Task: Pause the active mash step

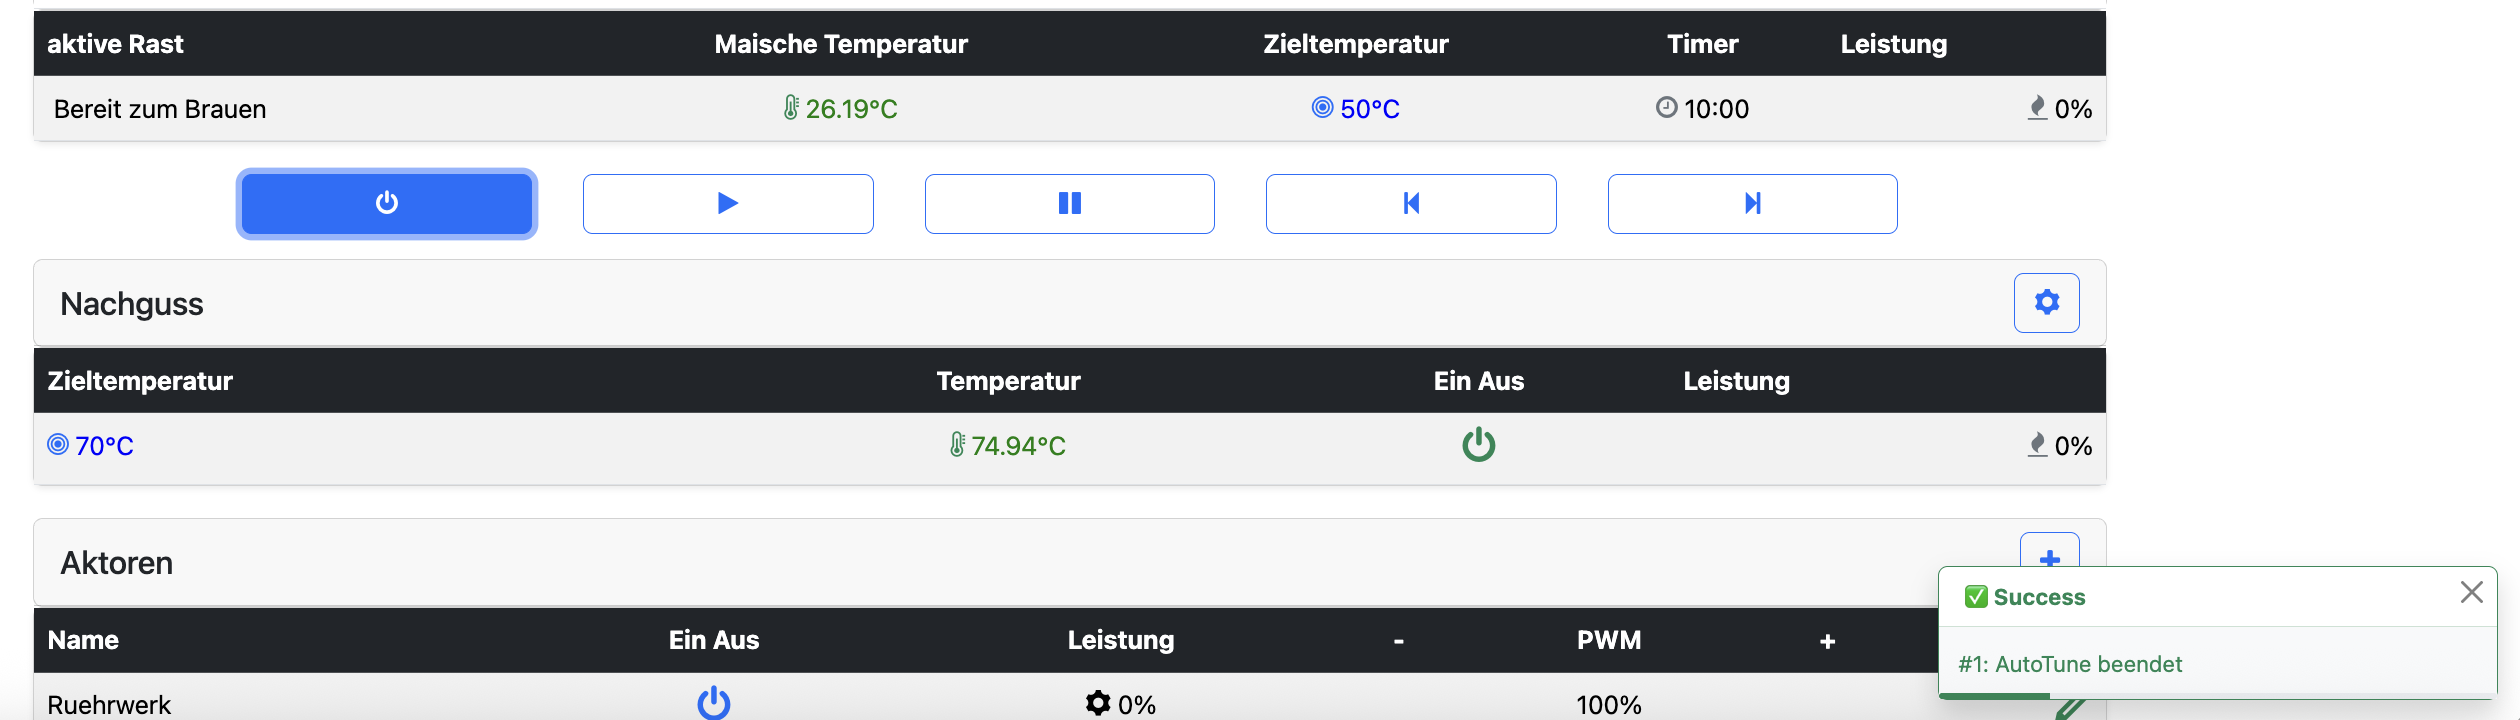Action: coord(1069,204)
